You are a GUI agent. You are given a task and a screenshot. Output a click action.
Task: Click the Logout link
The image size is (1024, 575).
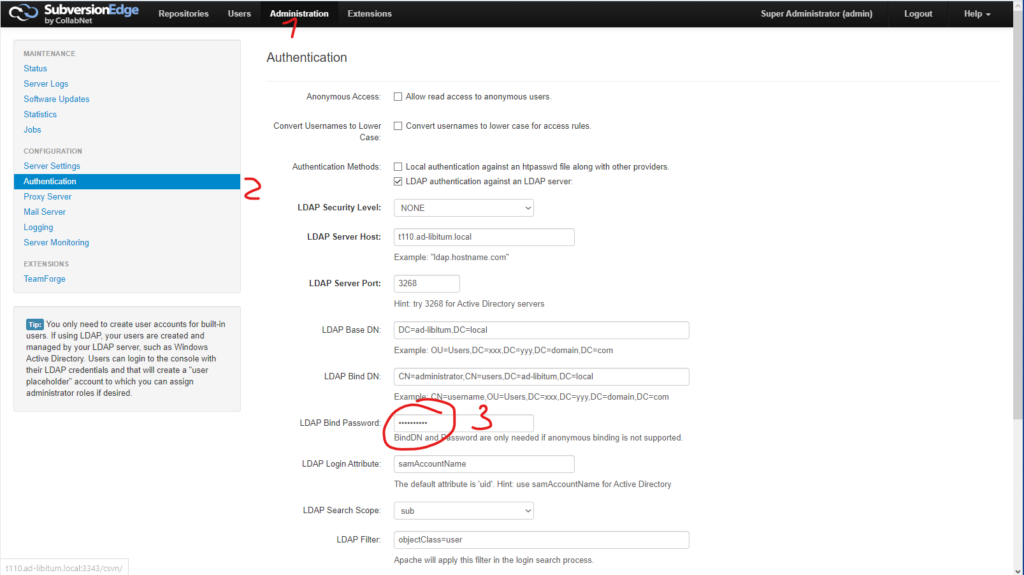tap(918, 14)
